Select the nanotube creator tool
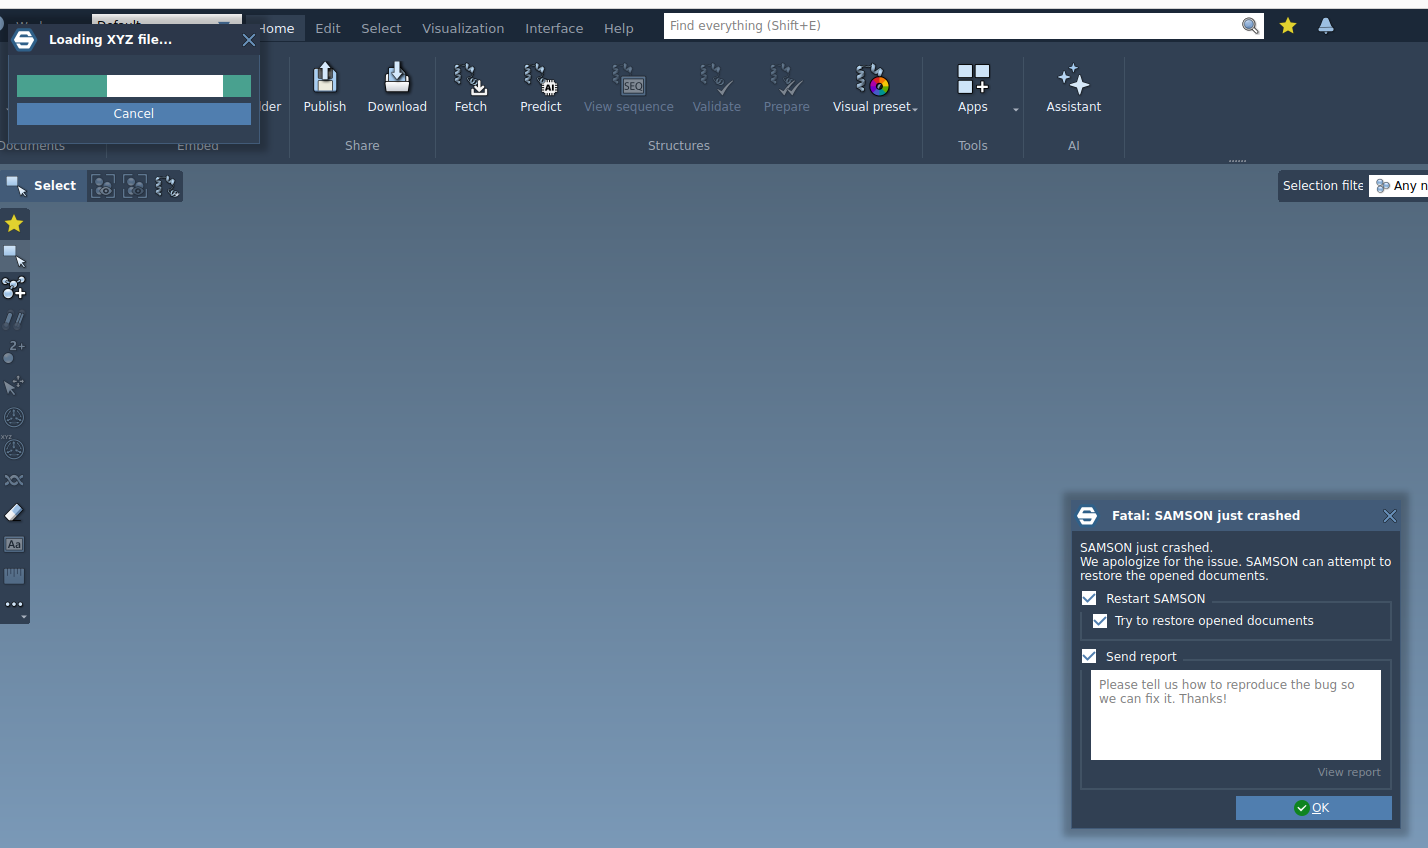1428x848 pixels. click(14, 320)
